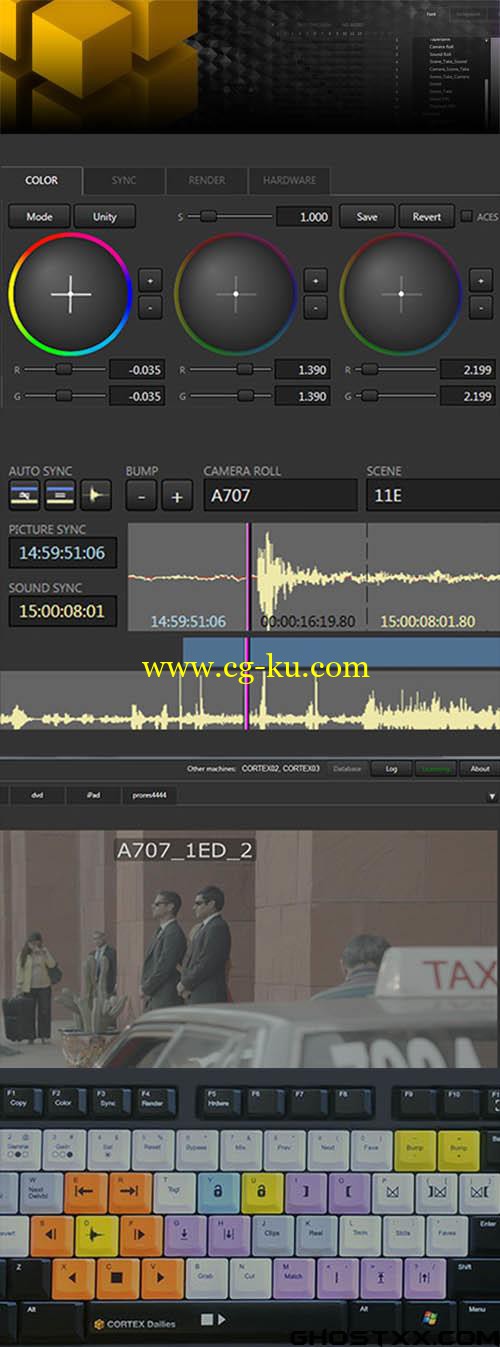Click the Bump minus button
500x1347 pixels.
[x=141, y=495]
